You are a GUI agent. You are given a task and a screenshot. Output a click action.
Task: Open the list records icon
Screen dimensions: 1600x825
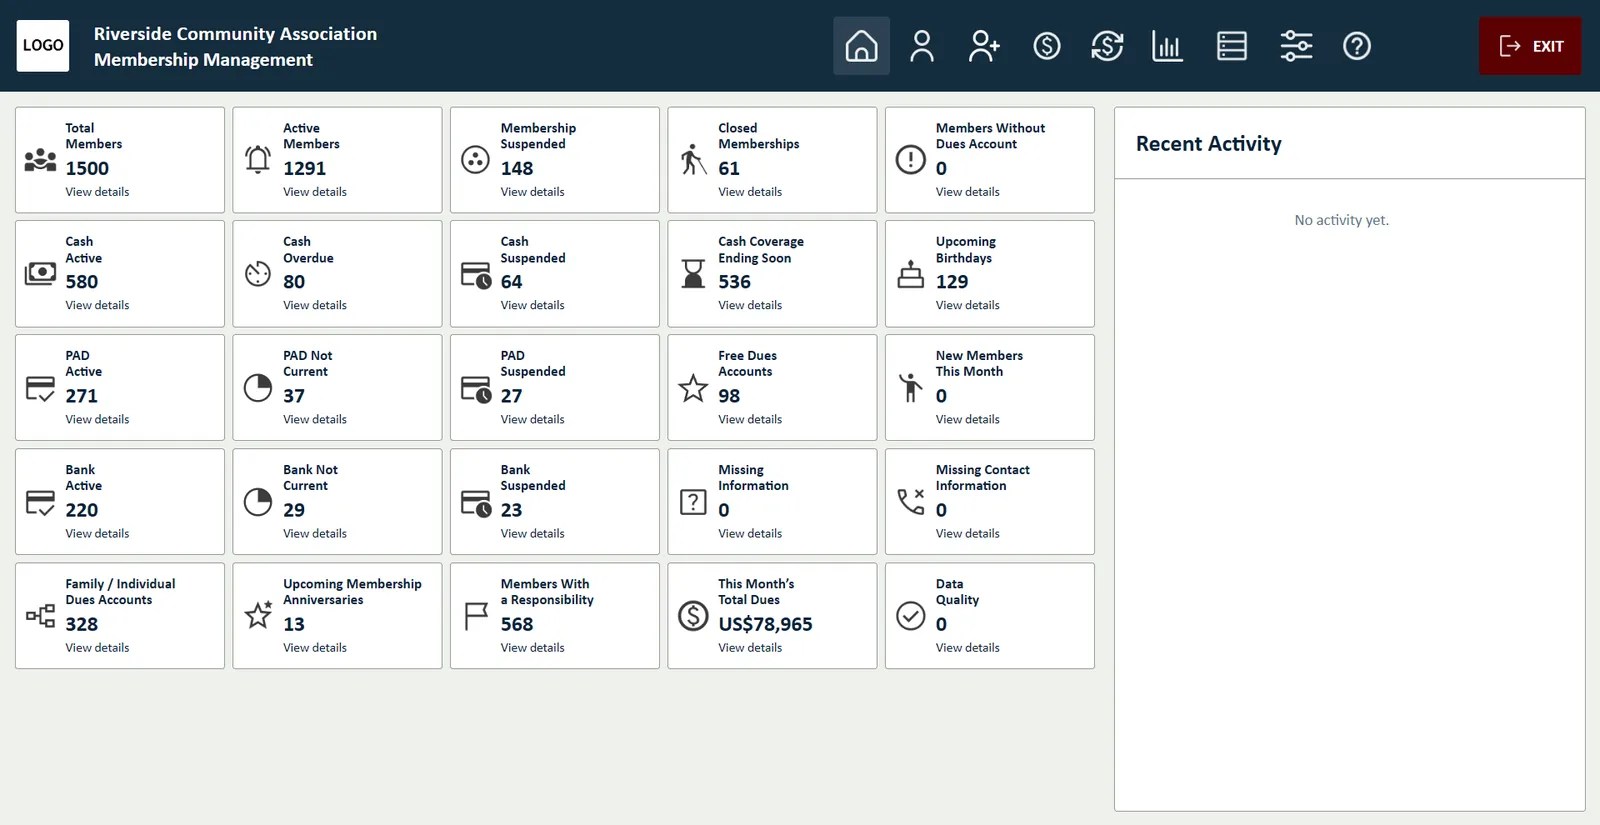(x=1232, y=46)
